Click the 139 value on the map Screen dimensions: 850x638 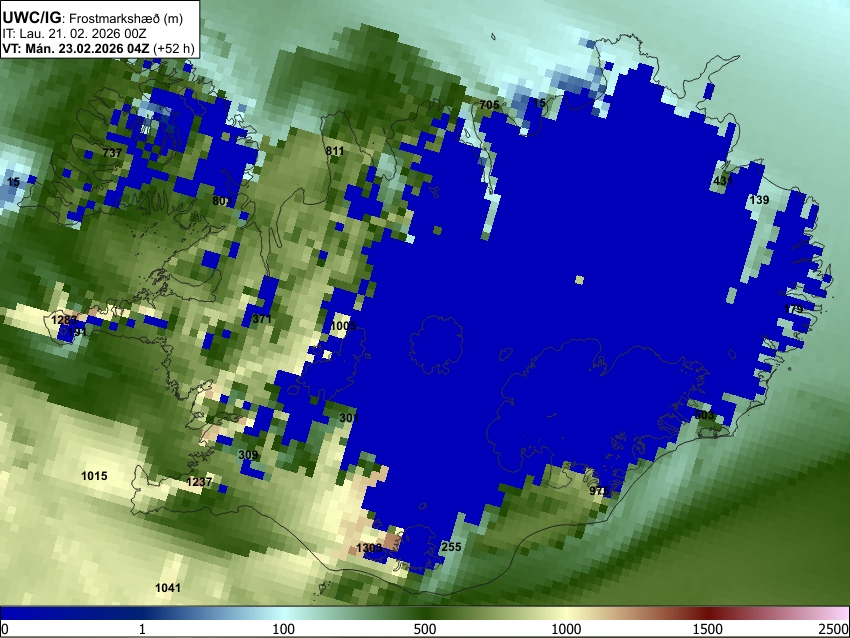[x=759, y=200]
